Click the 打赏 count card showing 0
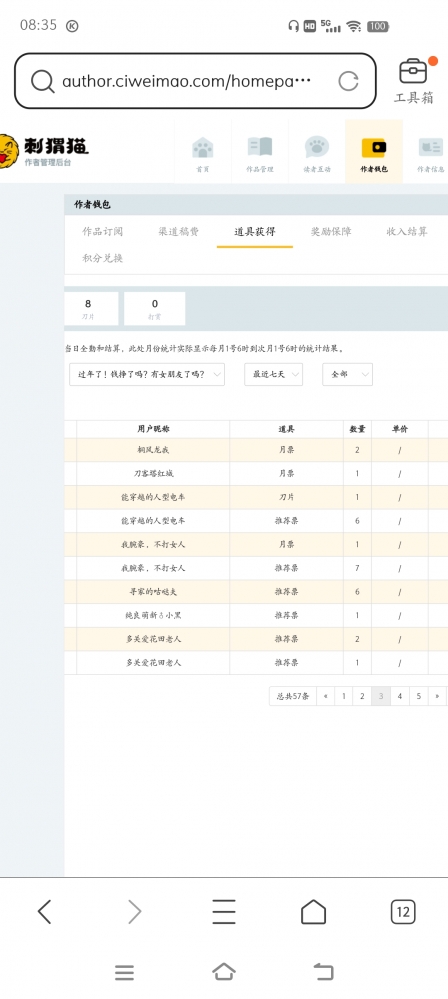 click(154, 308)
